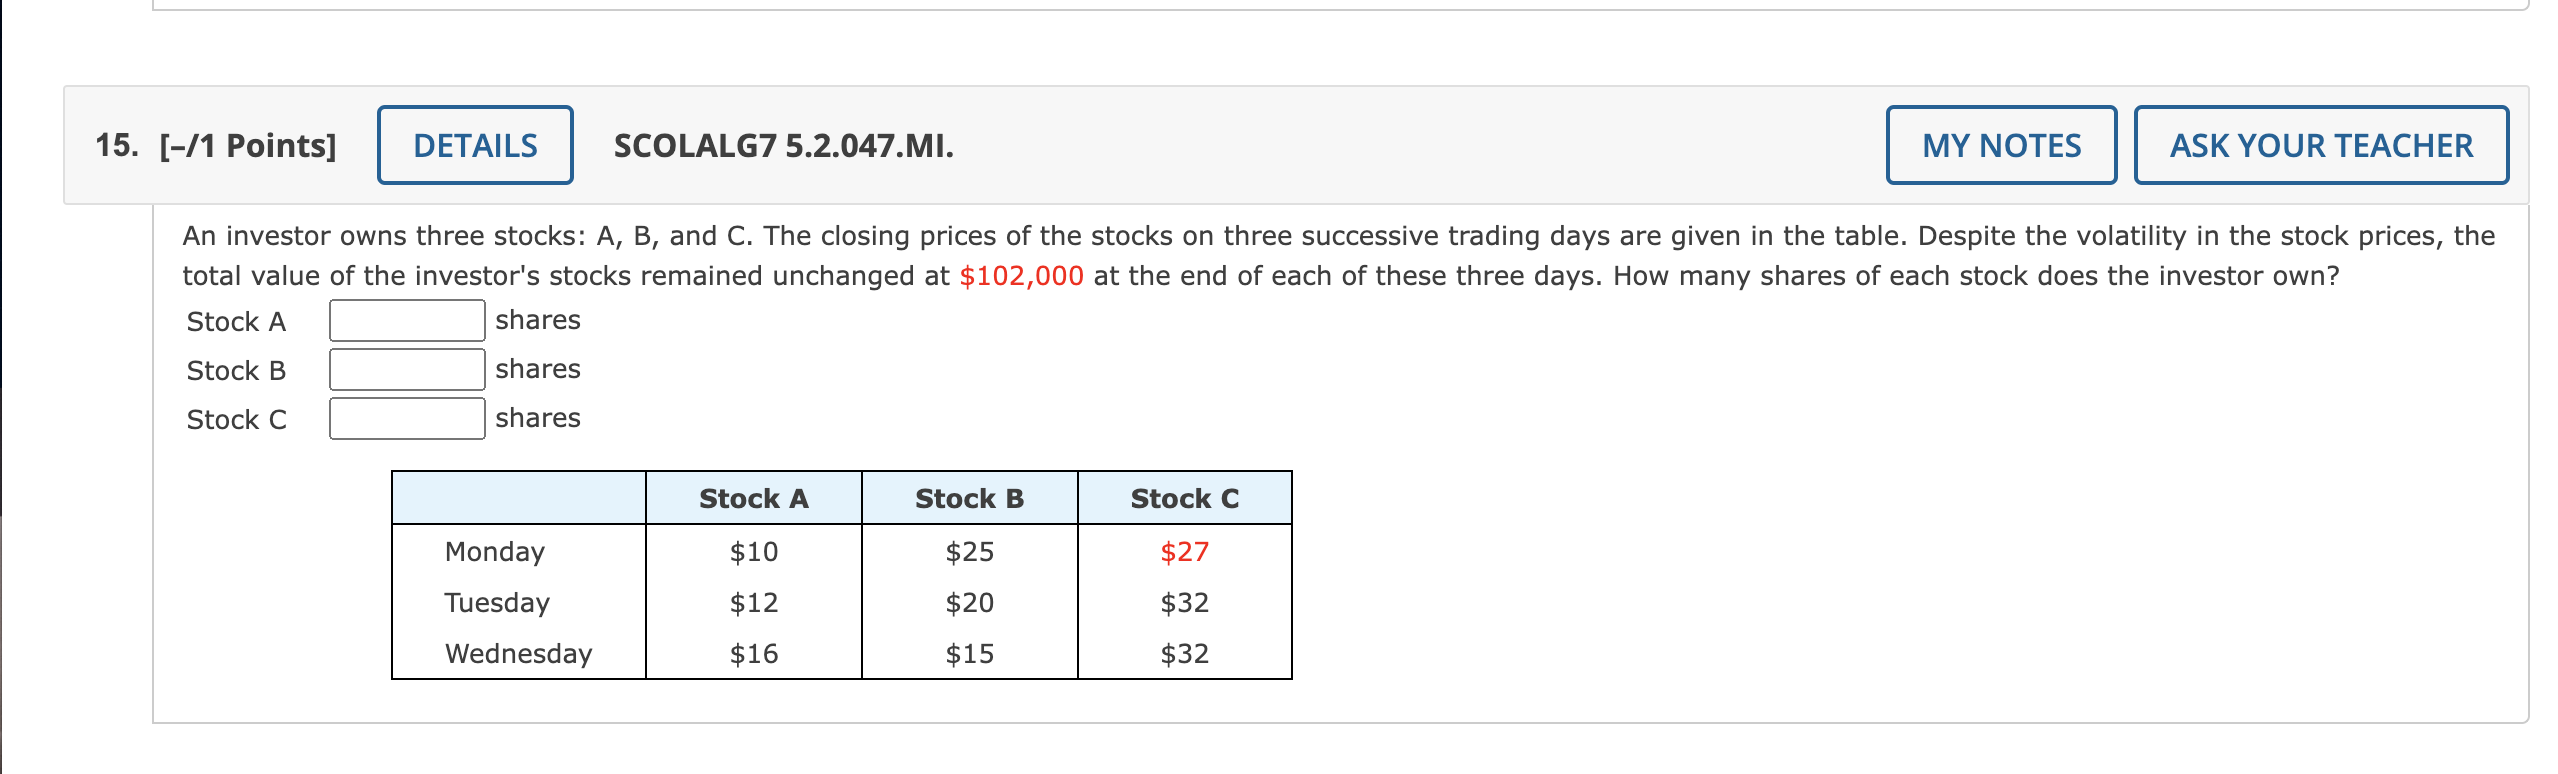Image resolution: width=2558 pixels, height=774 pixels.
Task: Click the Stock C column header
Action: click(1185, 497)
